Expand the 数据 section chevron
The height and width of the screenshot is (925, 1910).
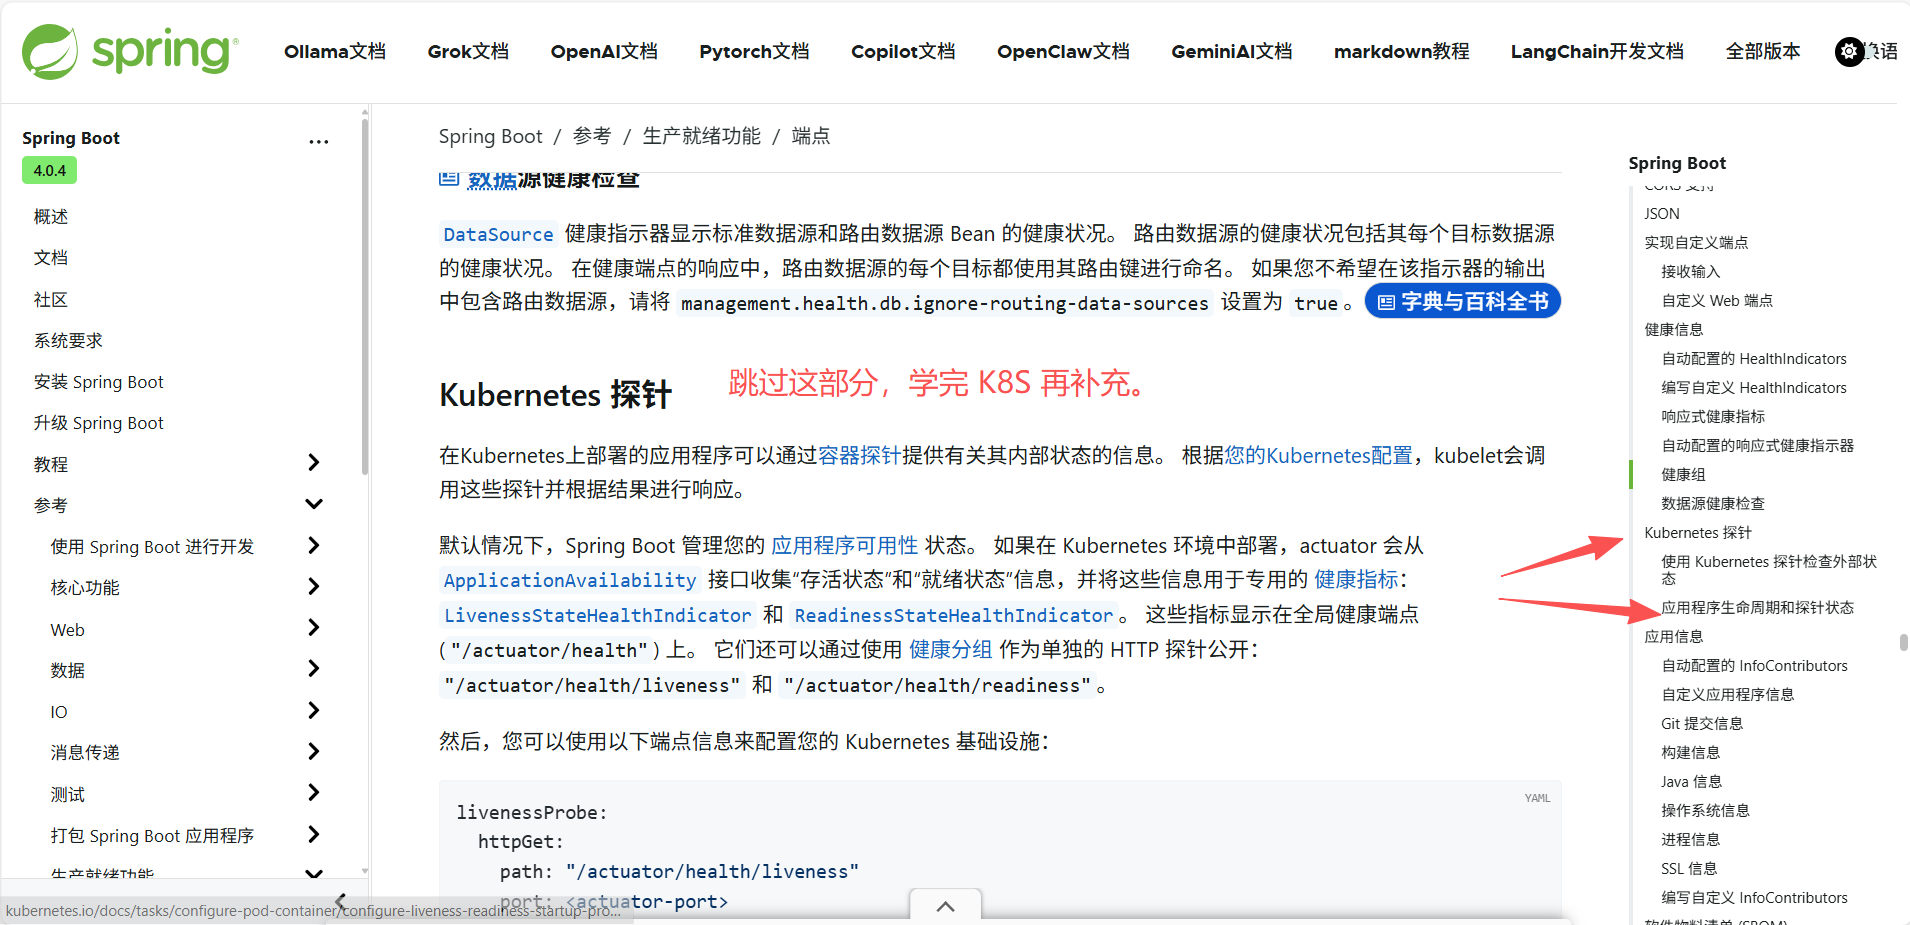click(313, 668)
